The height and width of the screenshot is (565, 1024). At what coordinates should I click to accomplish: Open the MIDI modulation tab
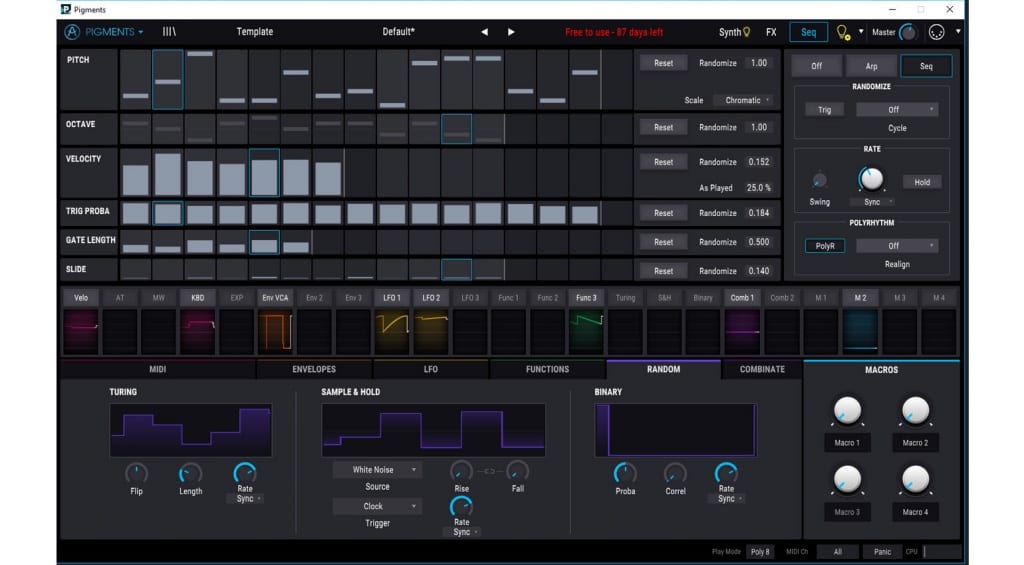tap(157, 369)
